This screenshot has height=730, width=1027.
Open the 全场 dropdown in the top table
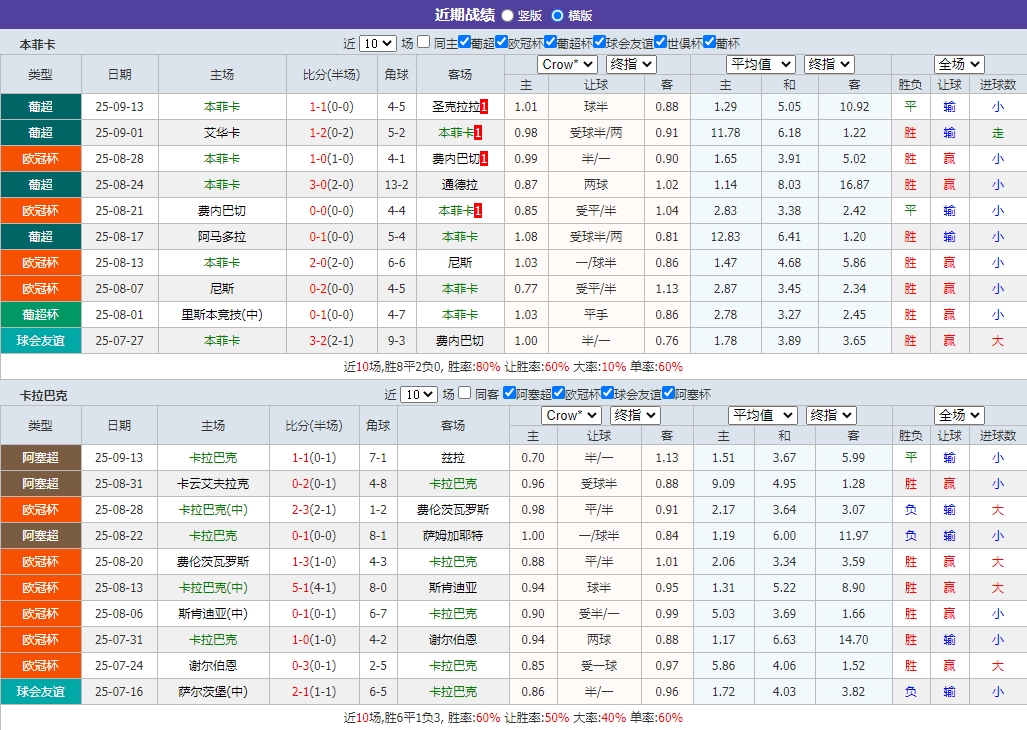pyautogui.click(x=957, y=63)
